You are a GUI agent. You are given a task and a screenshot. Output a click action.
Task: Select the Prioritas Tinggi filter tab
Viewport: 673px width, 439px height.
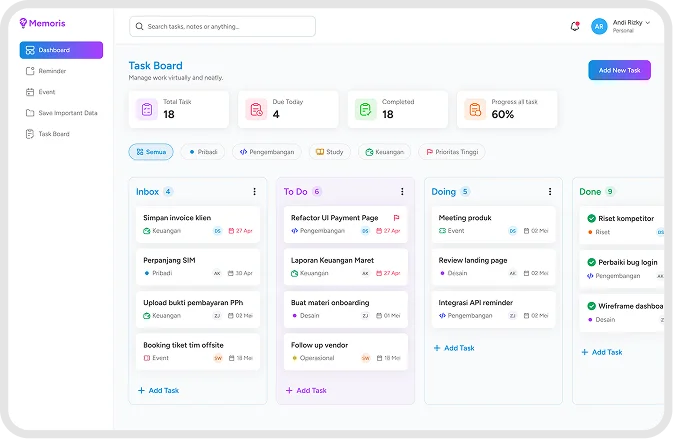(452, 152)
